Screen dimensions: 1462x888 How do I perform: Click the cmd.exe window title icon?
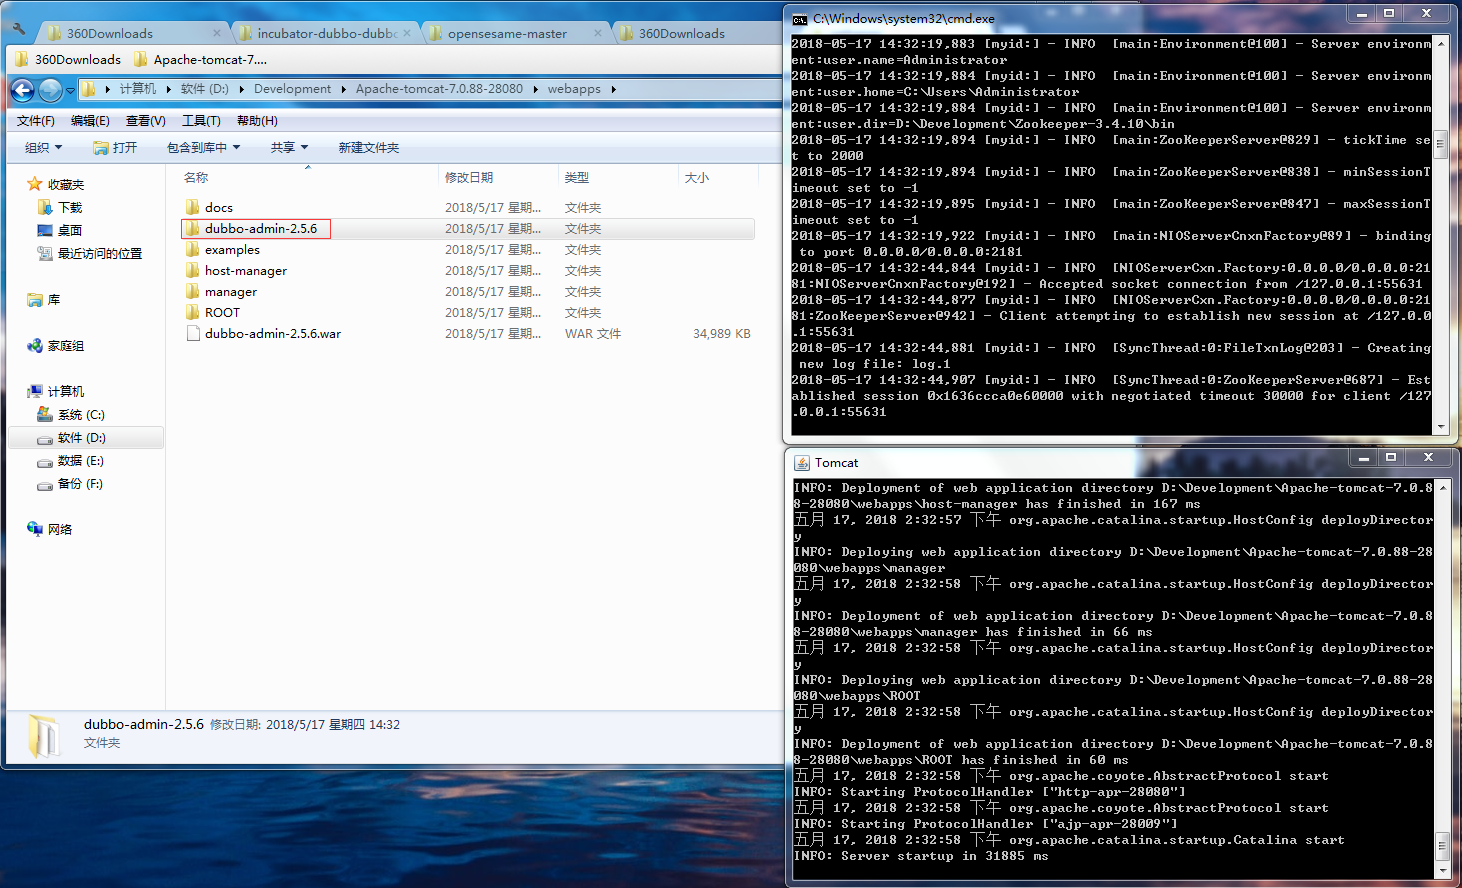[x=800, y=19]
